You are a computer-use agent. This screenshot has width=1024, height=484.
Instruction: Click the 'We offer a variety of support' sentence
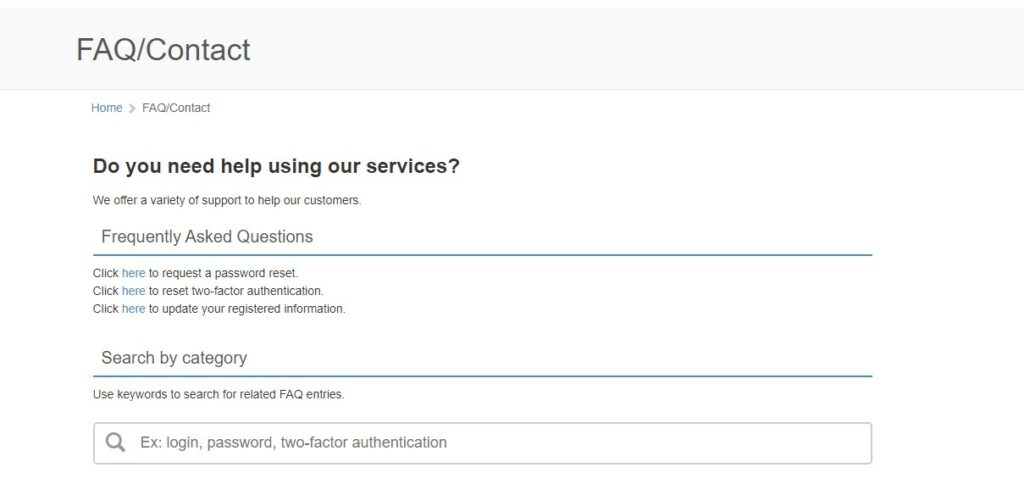point(227,201)
